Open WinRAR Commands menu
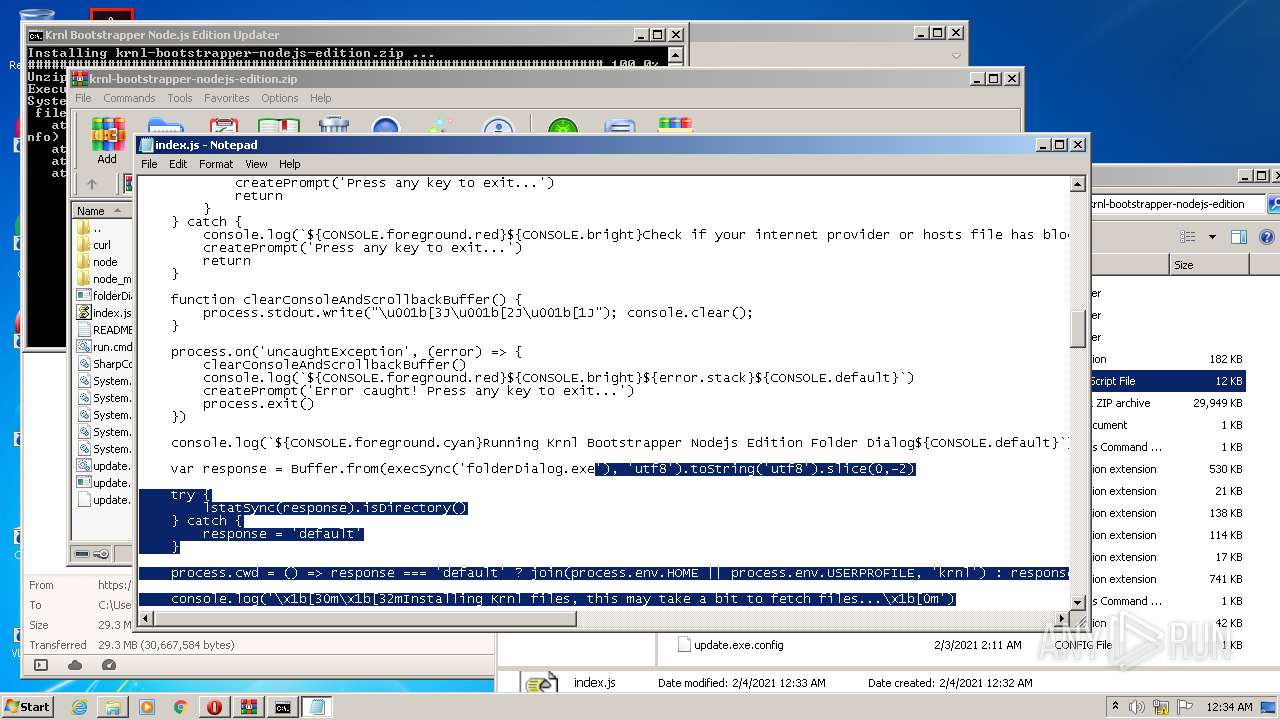 [x=129, y=98]
